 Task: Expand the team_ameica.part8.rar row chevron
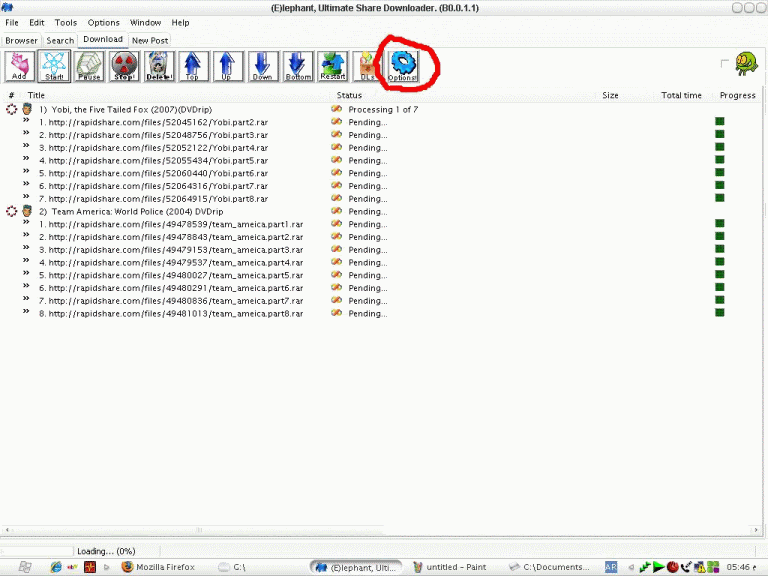click(27, 313)
